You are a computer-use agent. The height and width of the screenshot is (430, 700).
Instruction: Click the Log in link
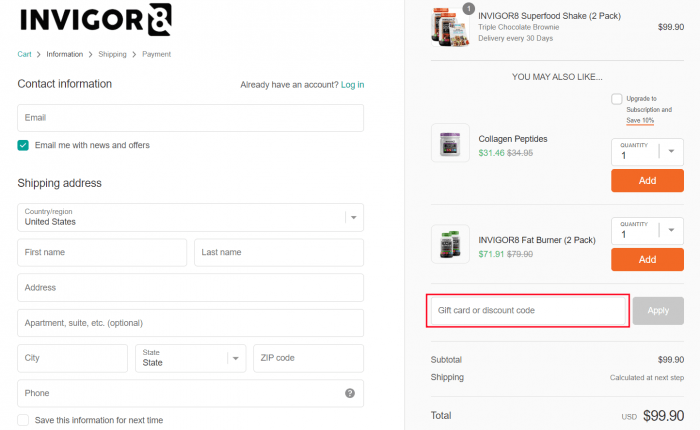coord(352,84)
